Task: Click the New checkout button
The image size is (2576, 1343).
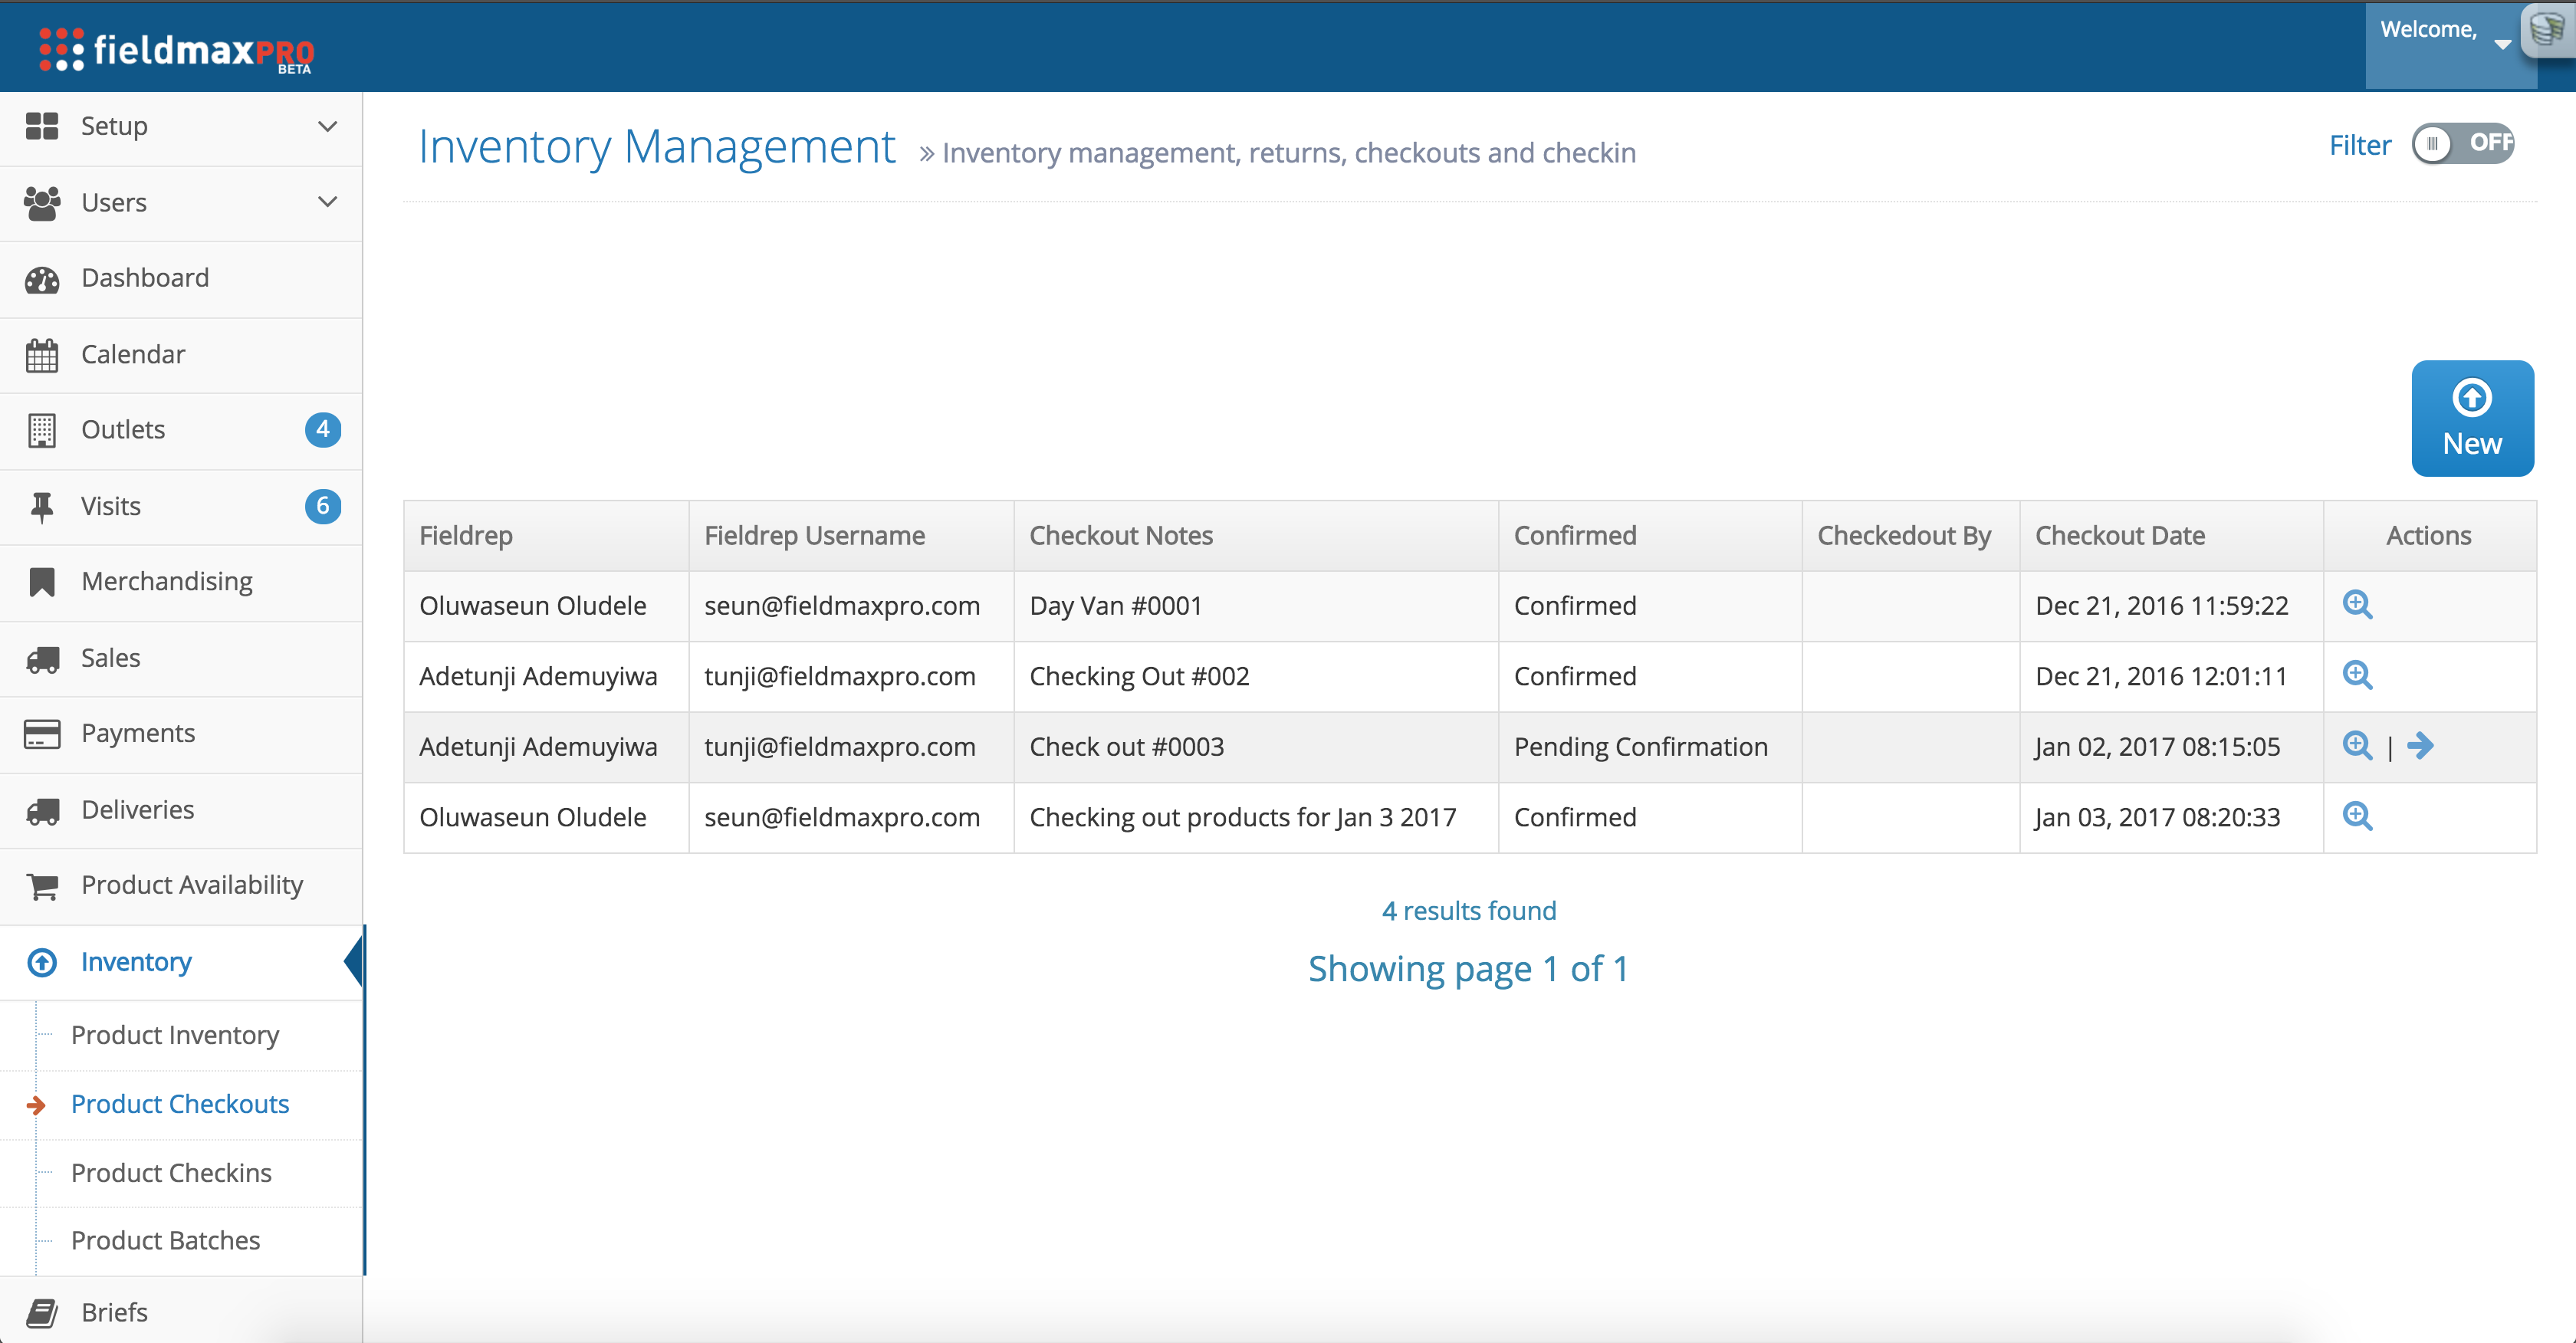Action: (2472, 418)
